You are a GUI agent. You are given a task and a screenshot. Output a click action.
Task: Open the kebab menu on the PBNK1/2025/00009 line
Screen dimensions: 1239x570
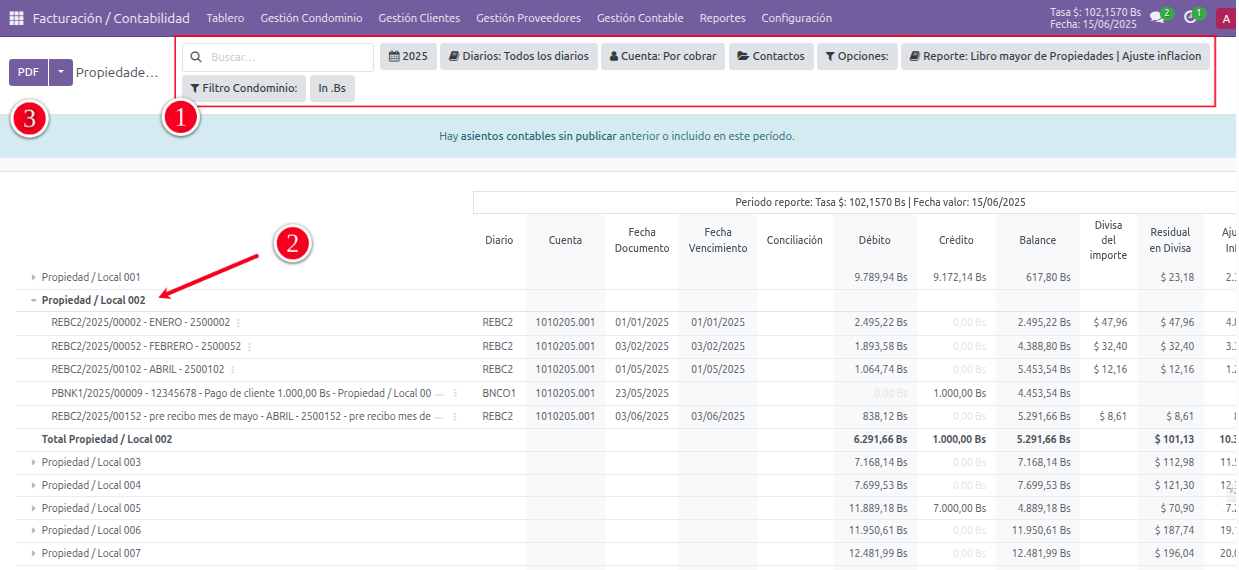(x=455, y=393)
